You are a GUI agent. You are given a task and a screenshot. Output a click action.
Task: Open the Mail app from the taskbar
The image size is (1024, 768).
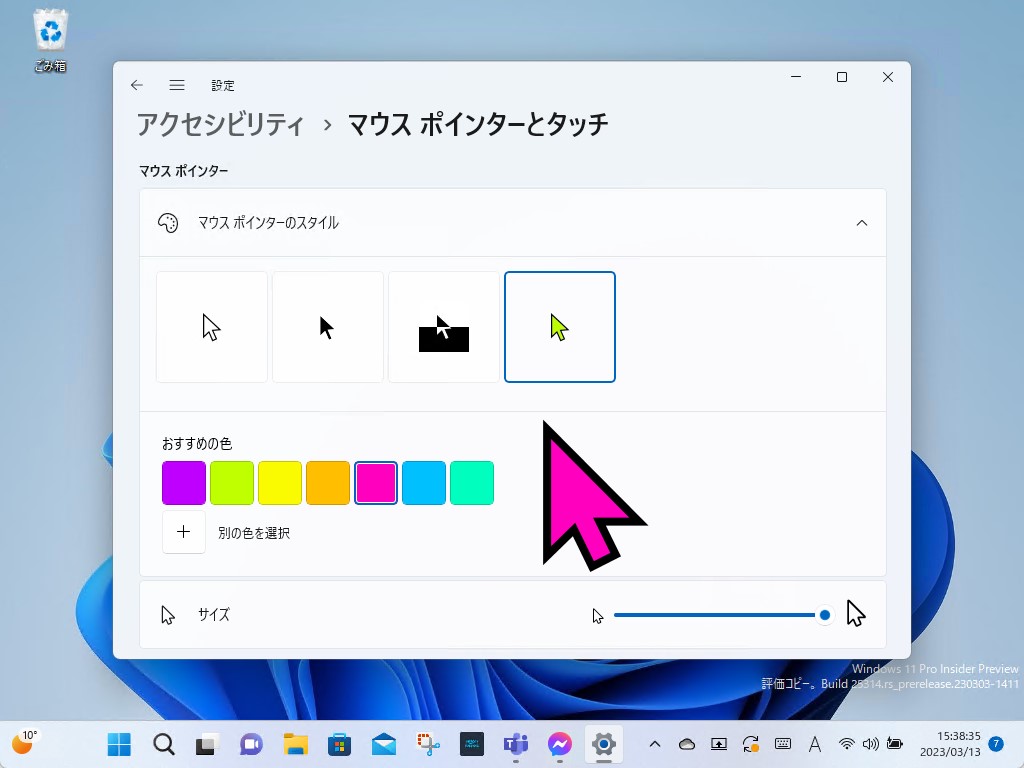tap(384, 744)
